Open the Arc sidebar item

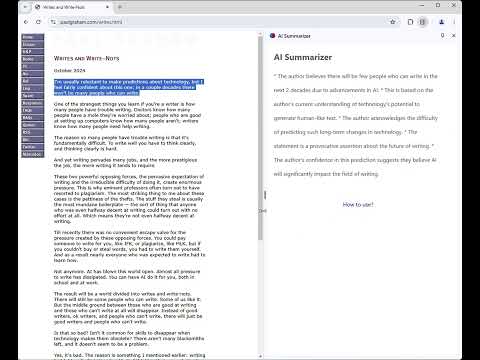33,74
